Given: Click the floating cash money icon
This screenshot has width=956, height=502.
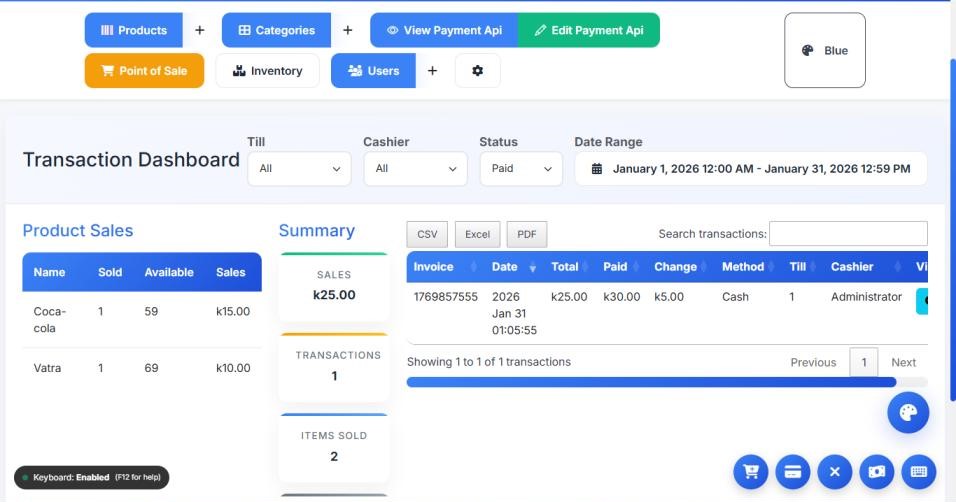Looking at the screenshot, I should 877,472.
